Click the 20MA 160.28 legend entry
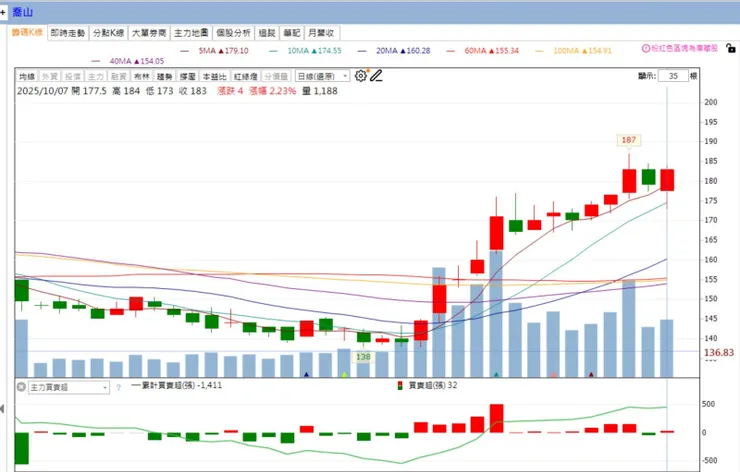This screenshot has height=472, width=740. (395, 51)
